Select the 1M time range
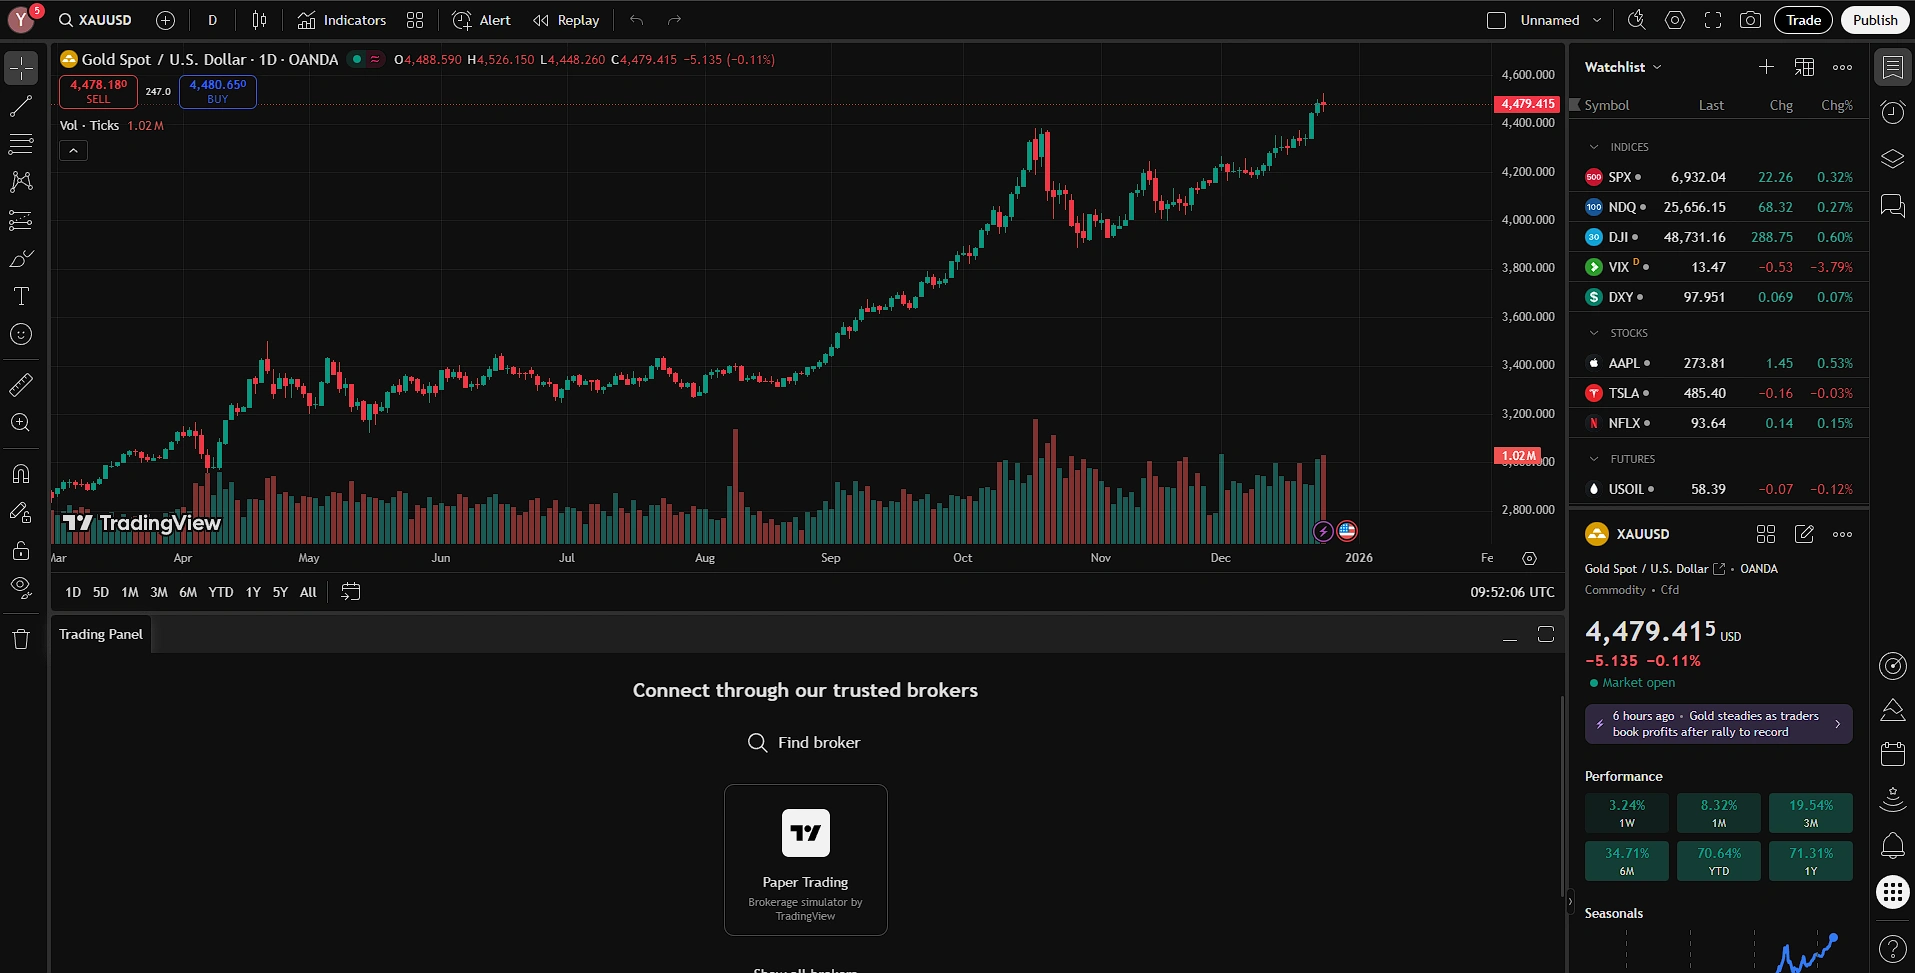Viewport: 1915px width, 973px height. (130, 592)
